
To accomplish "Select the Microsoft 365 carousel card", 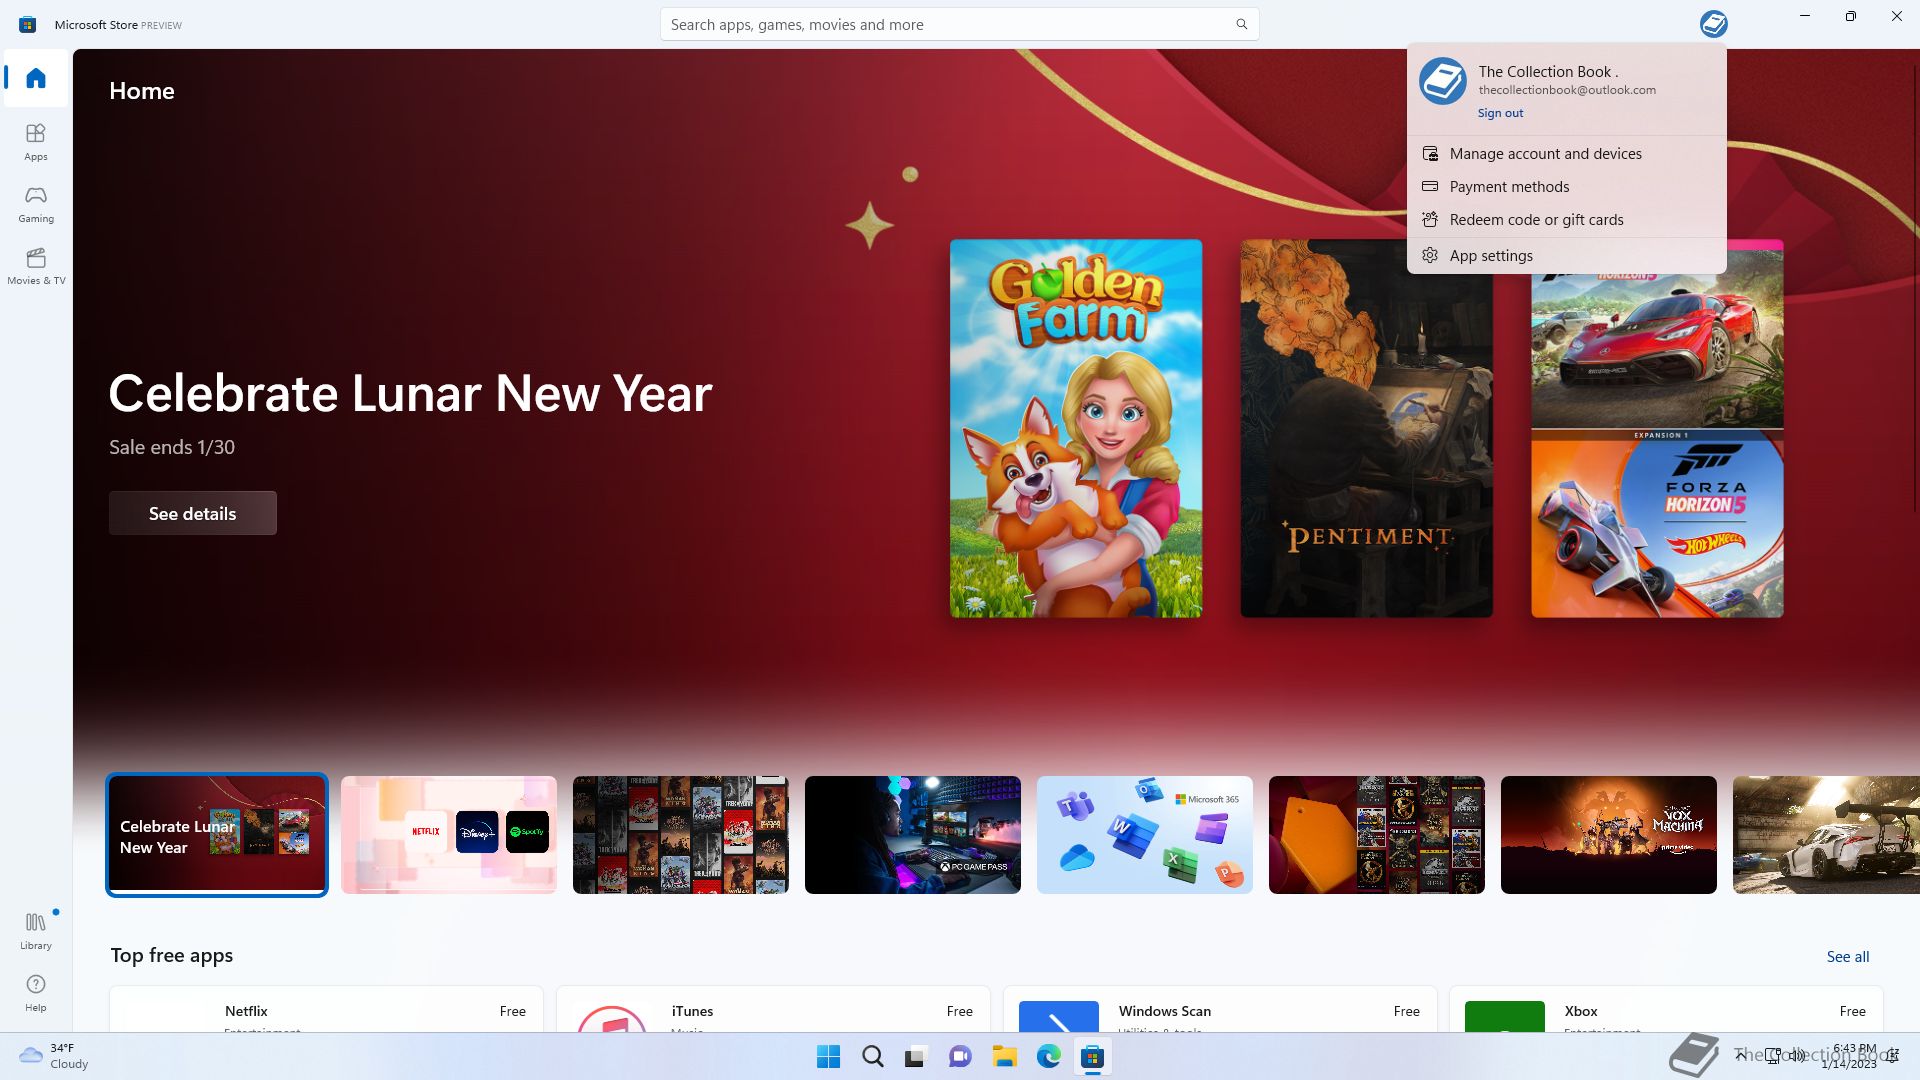I will (x=1145, y=835).
